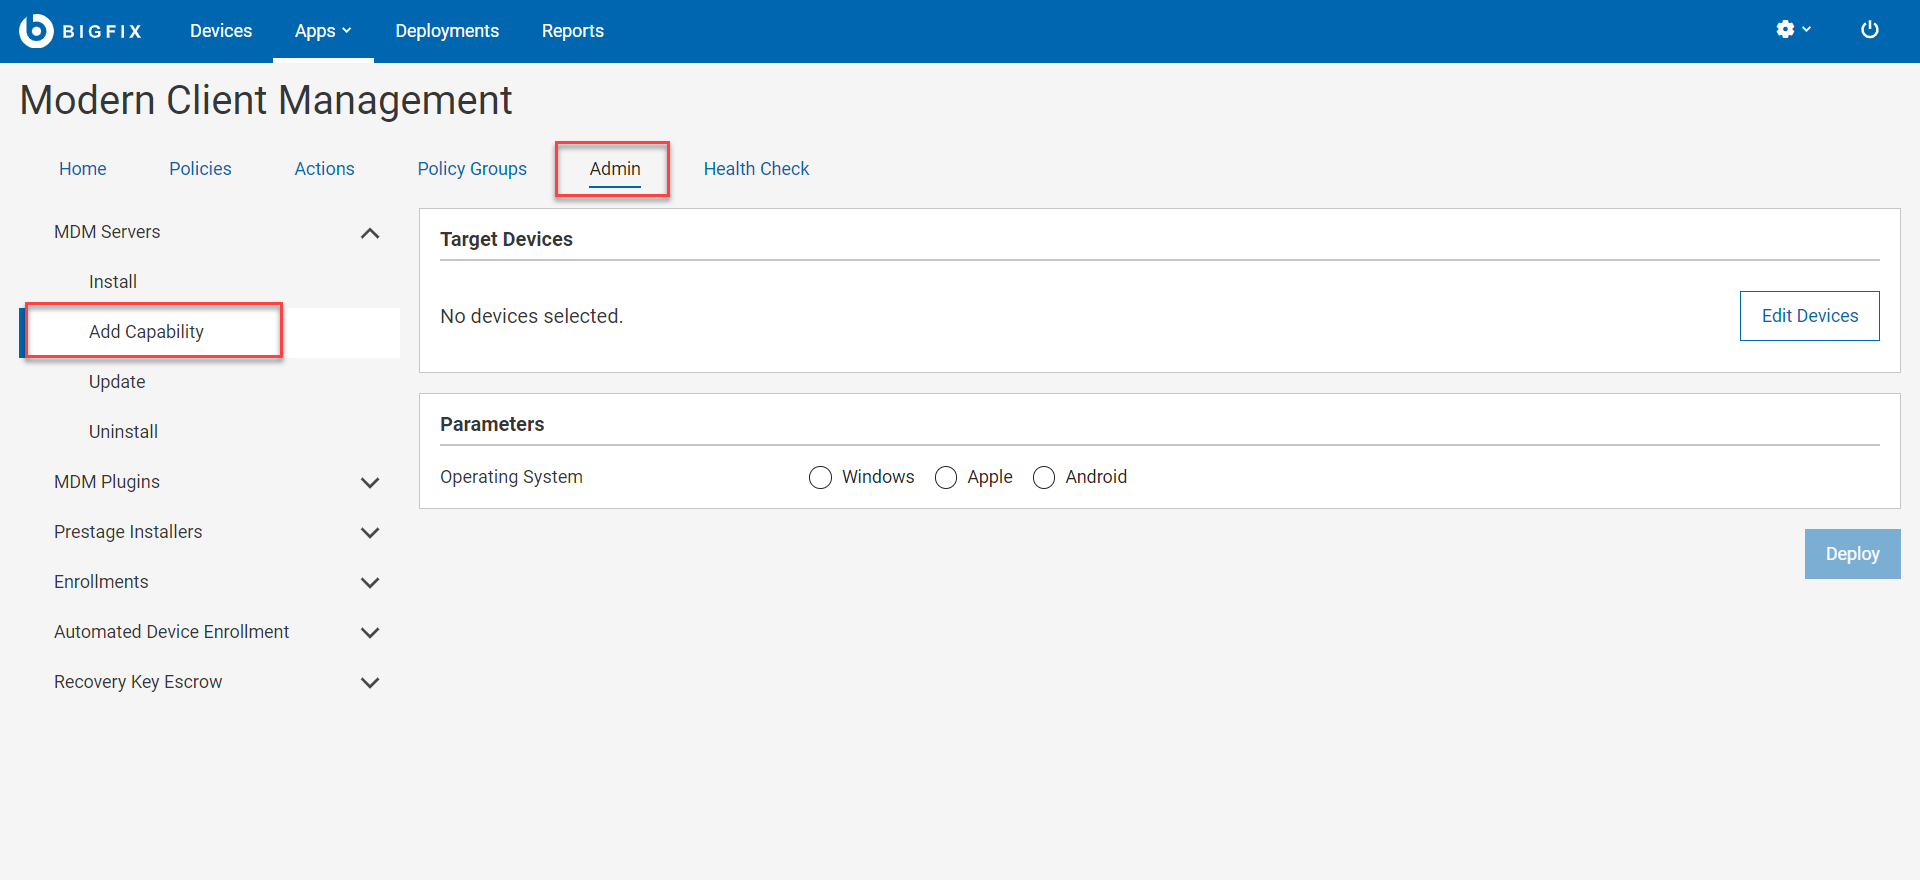Image resolution: width=1920 pixels, height=880 pixels.
Task: Click the Edit Devices button
Action: (1809, 316)
